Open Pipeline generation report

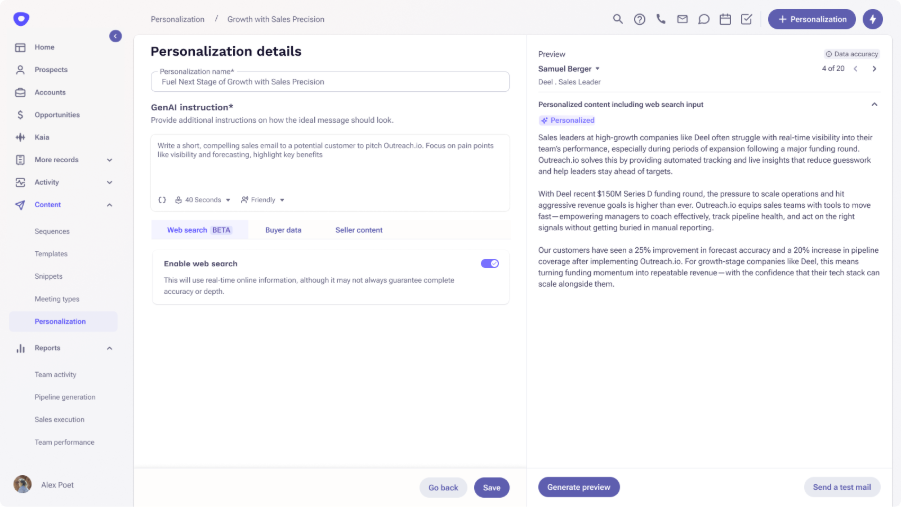(x=65, y=397)
